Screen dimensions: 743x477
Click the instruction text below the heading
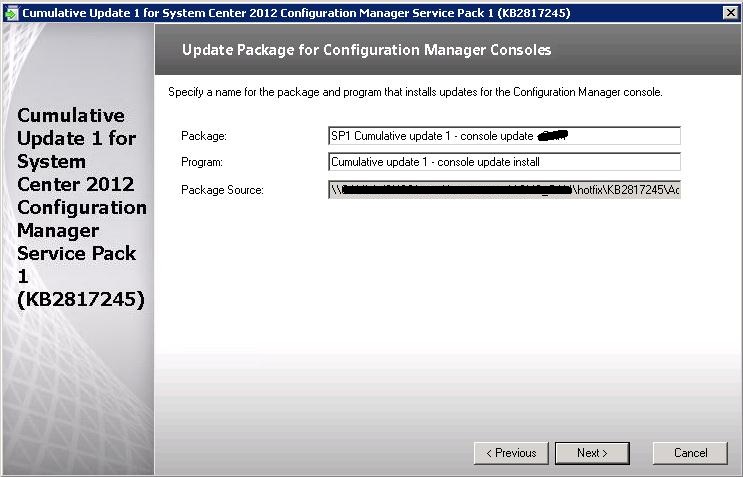point(415,92)
